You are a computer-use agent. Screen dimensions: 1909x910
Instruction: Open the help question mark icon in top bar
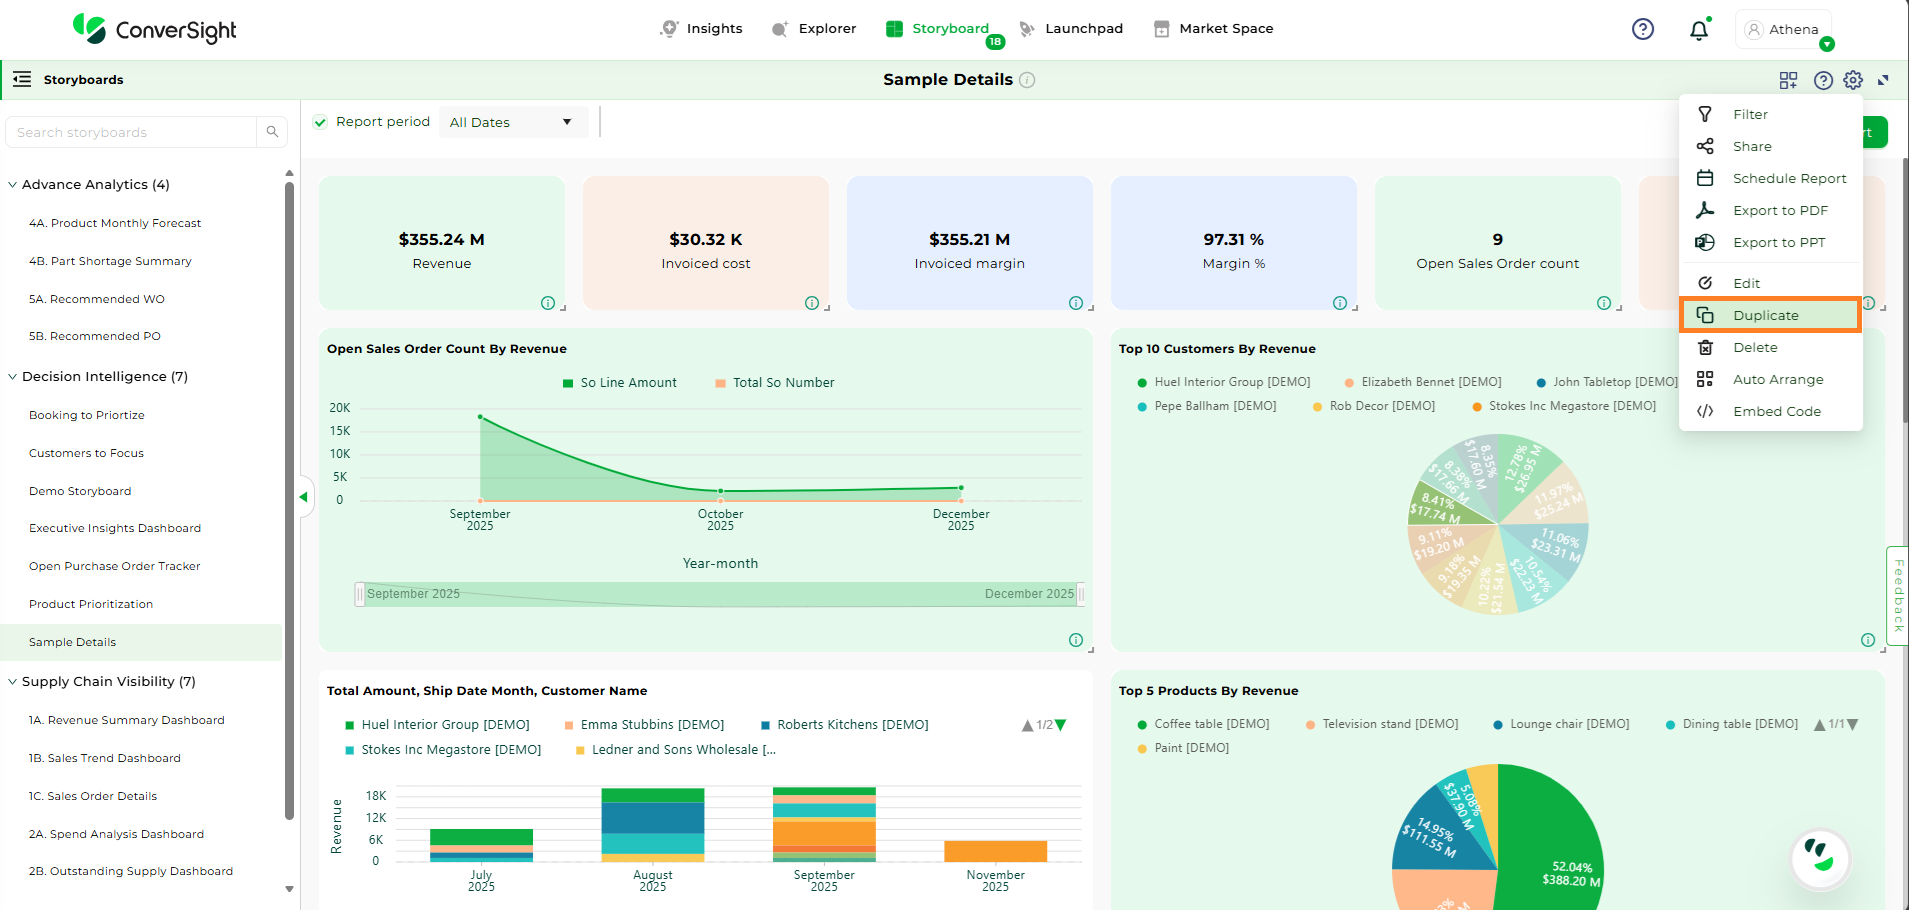[x=1642, y=29]
